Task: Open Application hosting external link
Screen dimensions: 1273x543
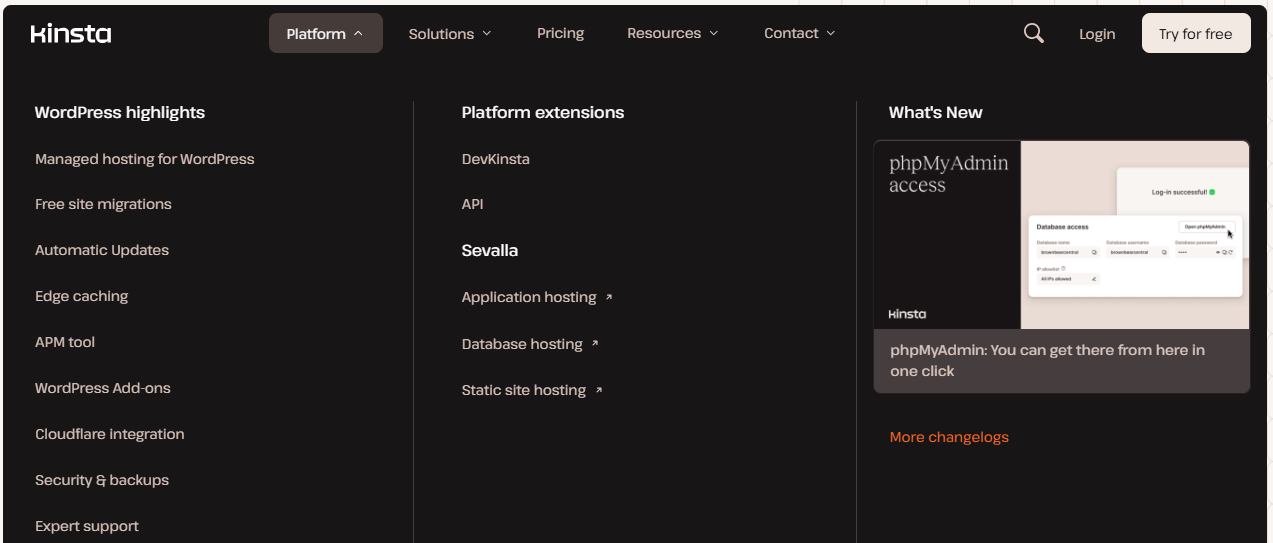Action: pos(537,297)
